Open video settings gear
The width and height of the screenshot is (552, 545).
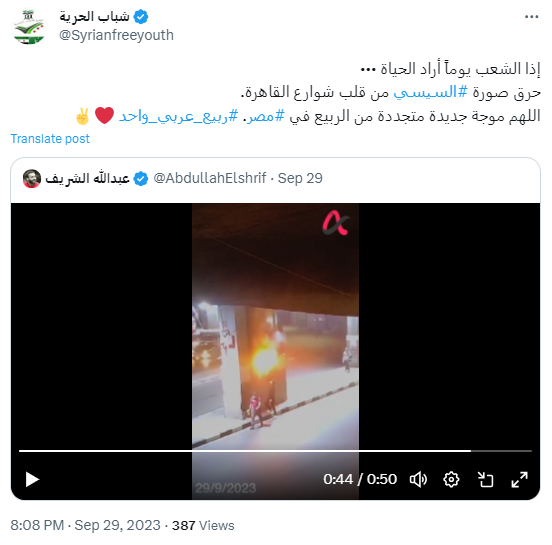point(451,480)
